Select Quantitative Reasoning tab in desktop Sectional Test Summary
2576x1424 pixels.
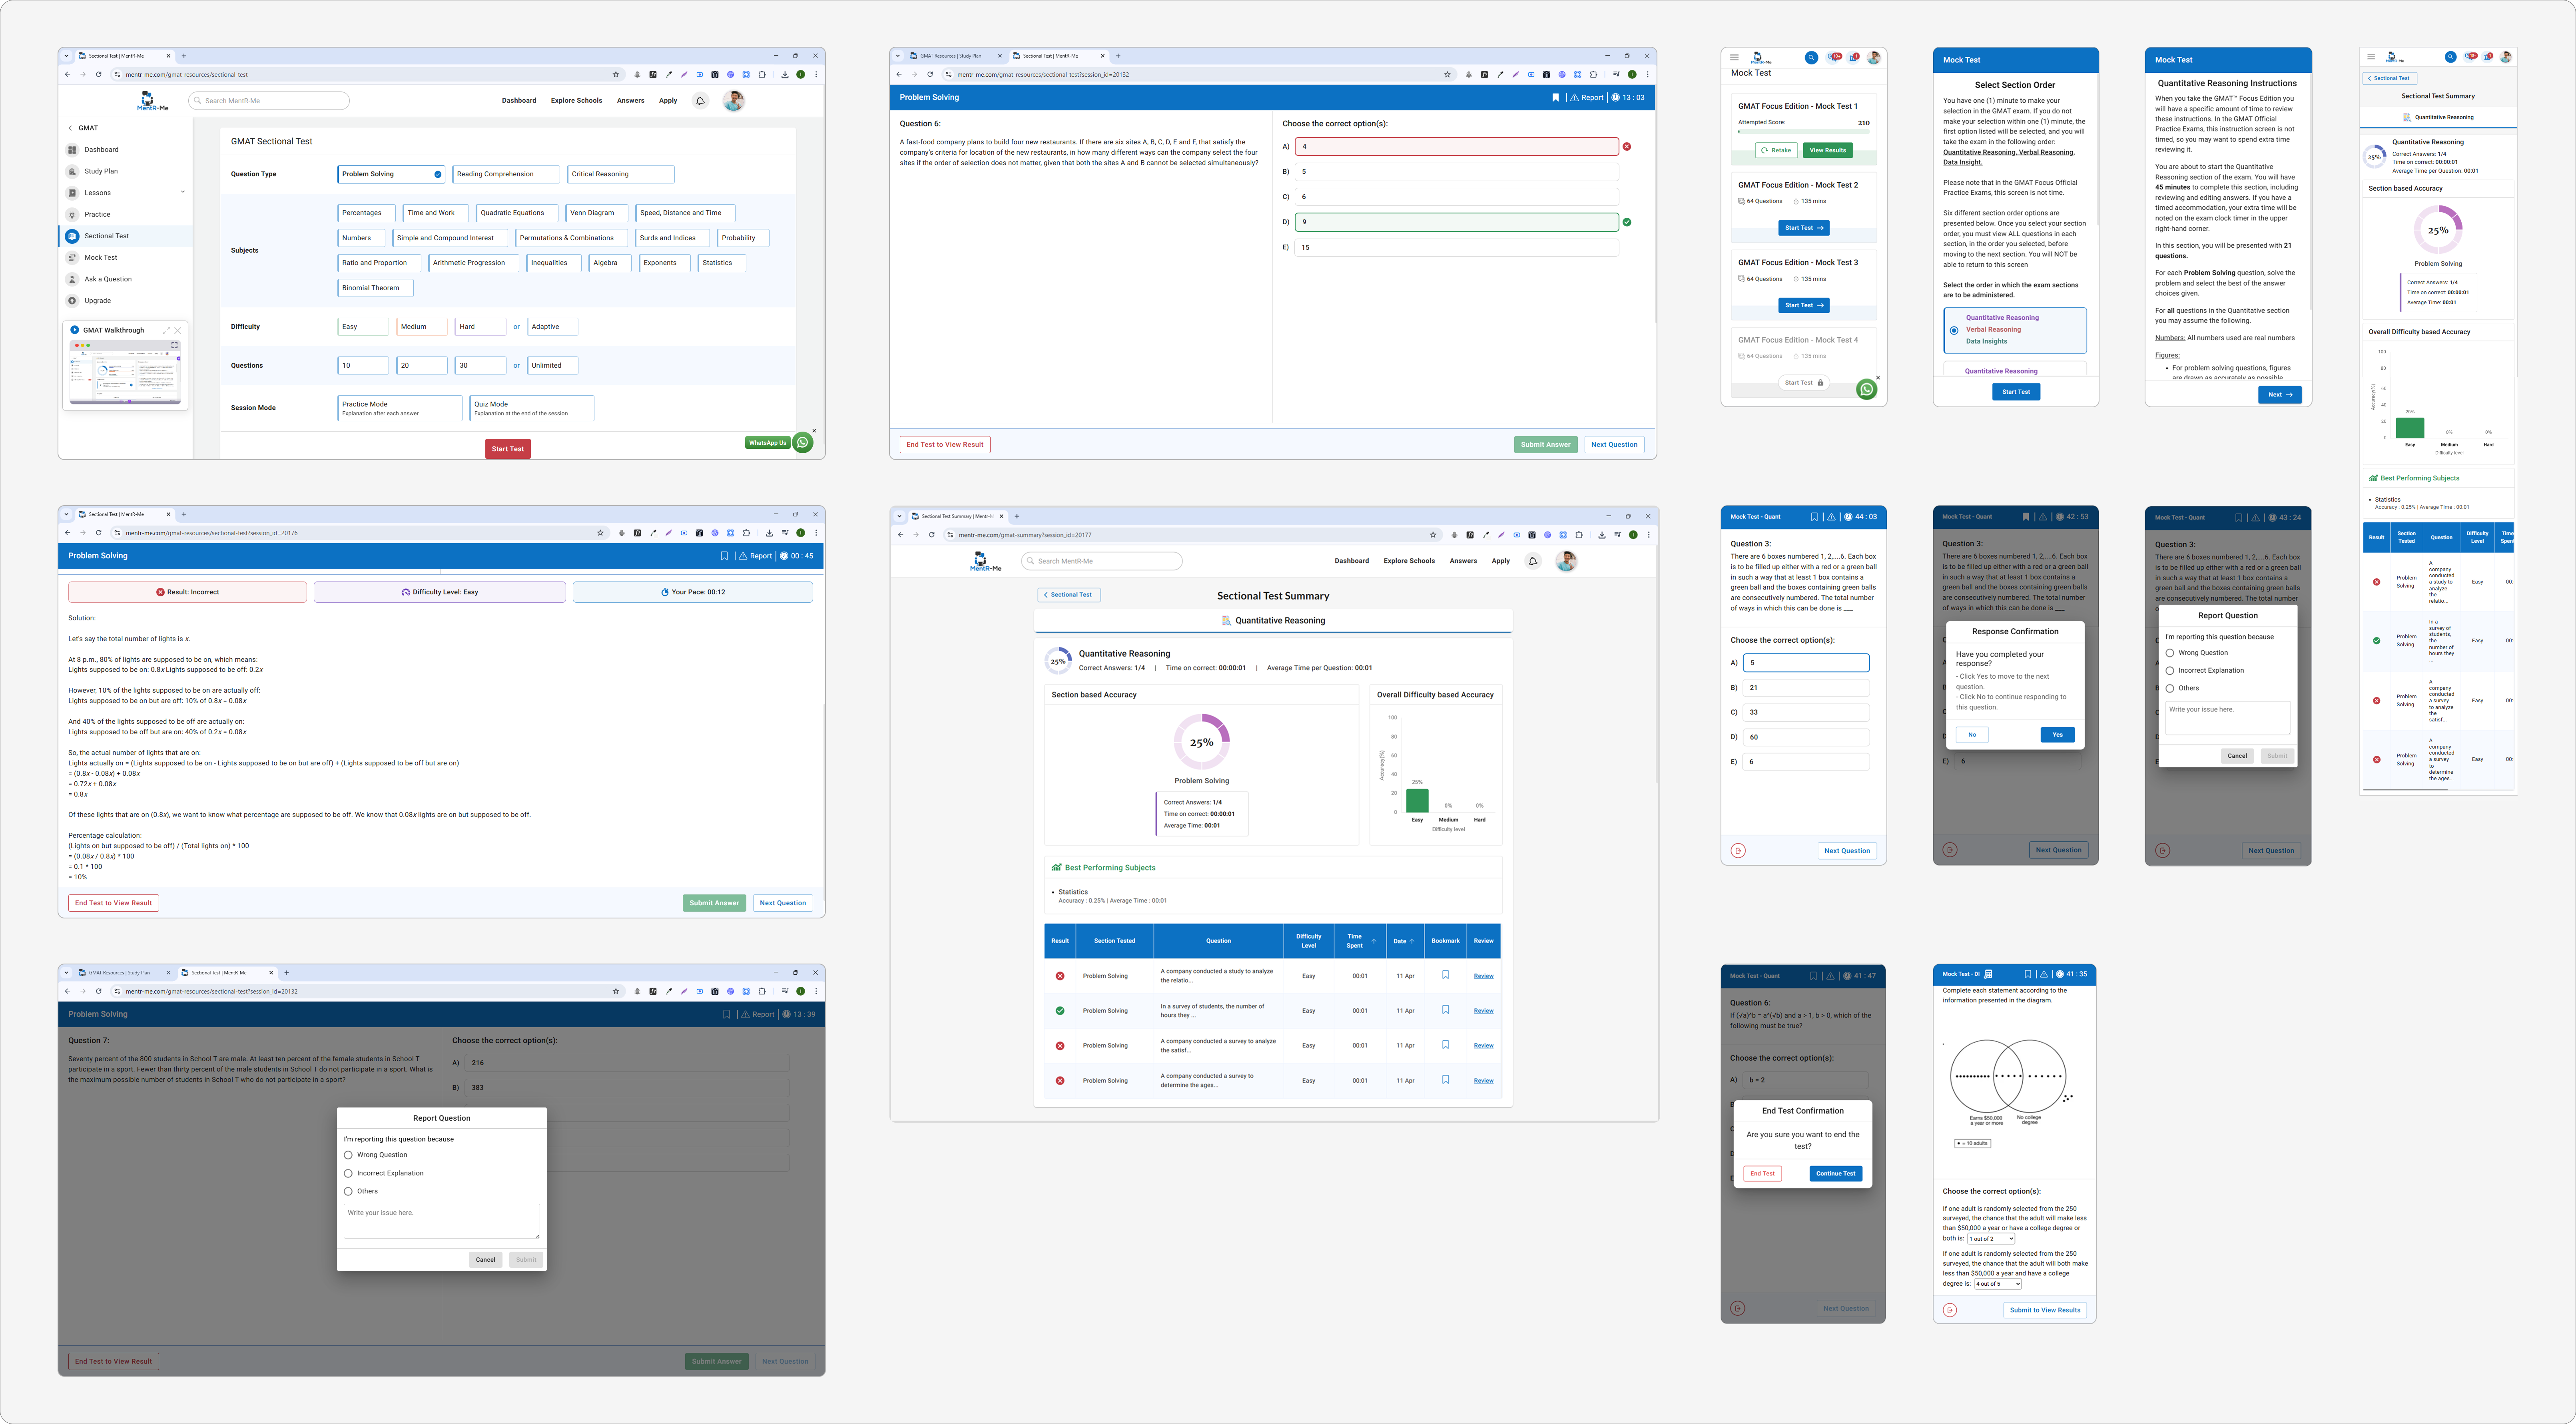coord(1273,621)
